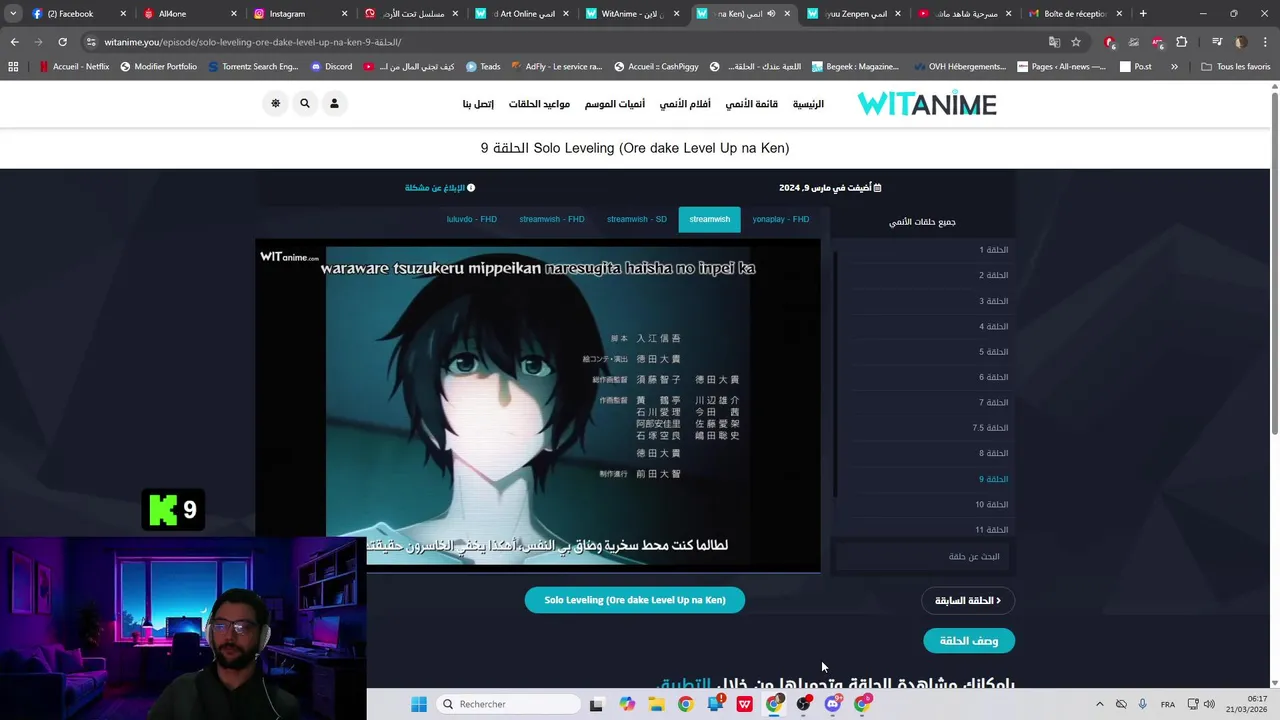Select the yonaplay - FHD server tab
This screenshot has width=1280, height=720.
click(x=781, y=219)
